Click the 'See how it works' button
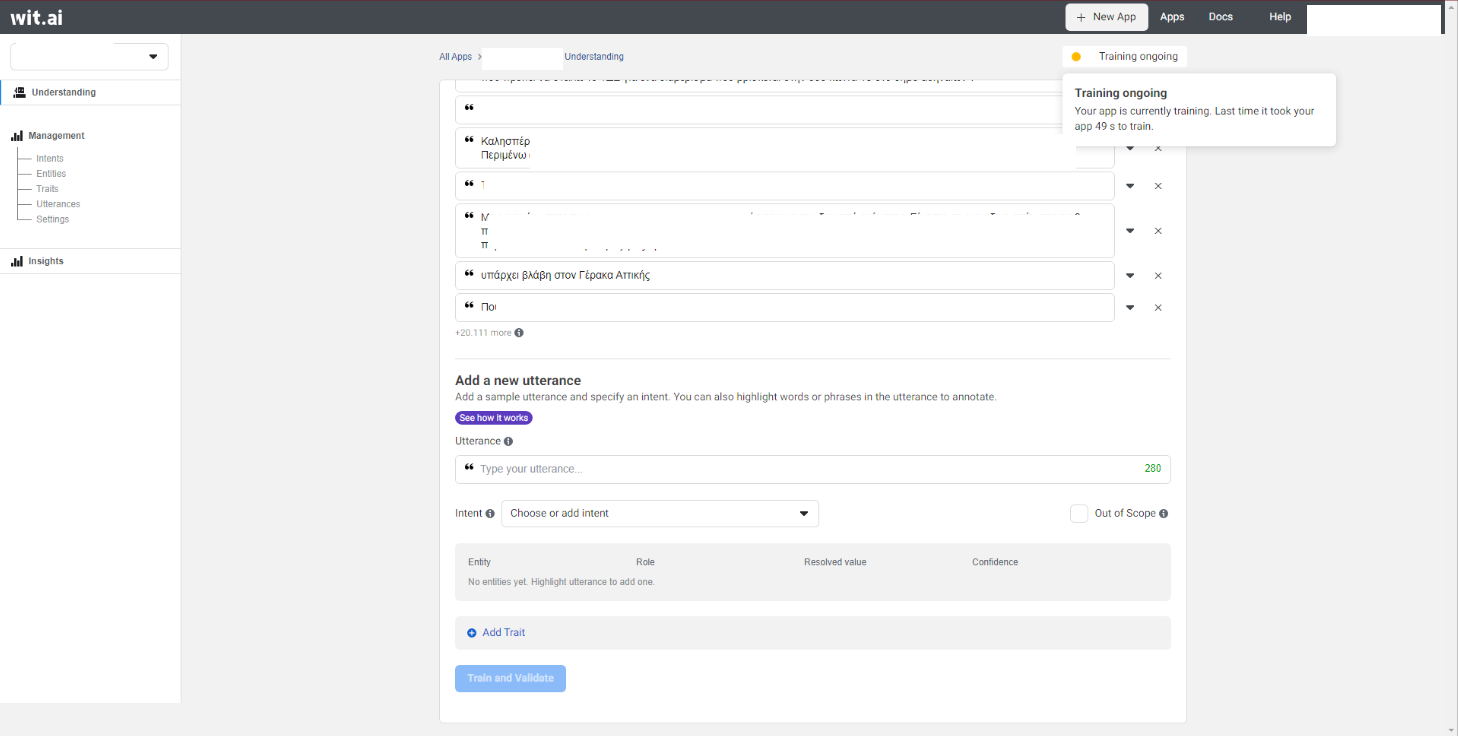The image size is (1458, 736). click(494, 418)
